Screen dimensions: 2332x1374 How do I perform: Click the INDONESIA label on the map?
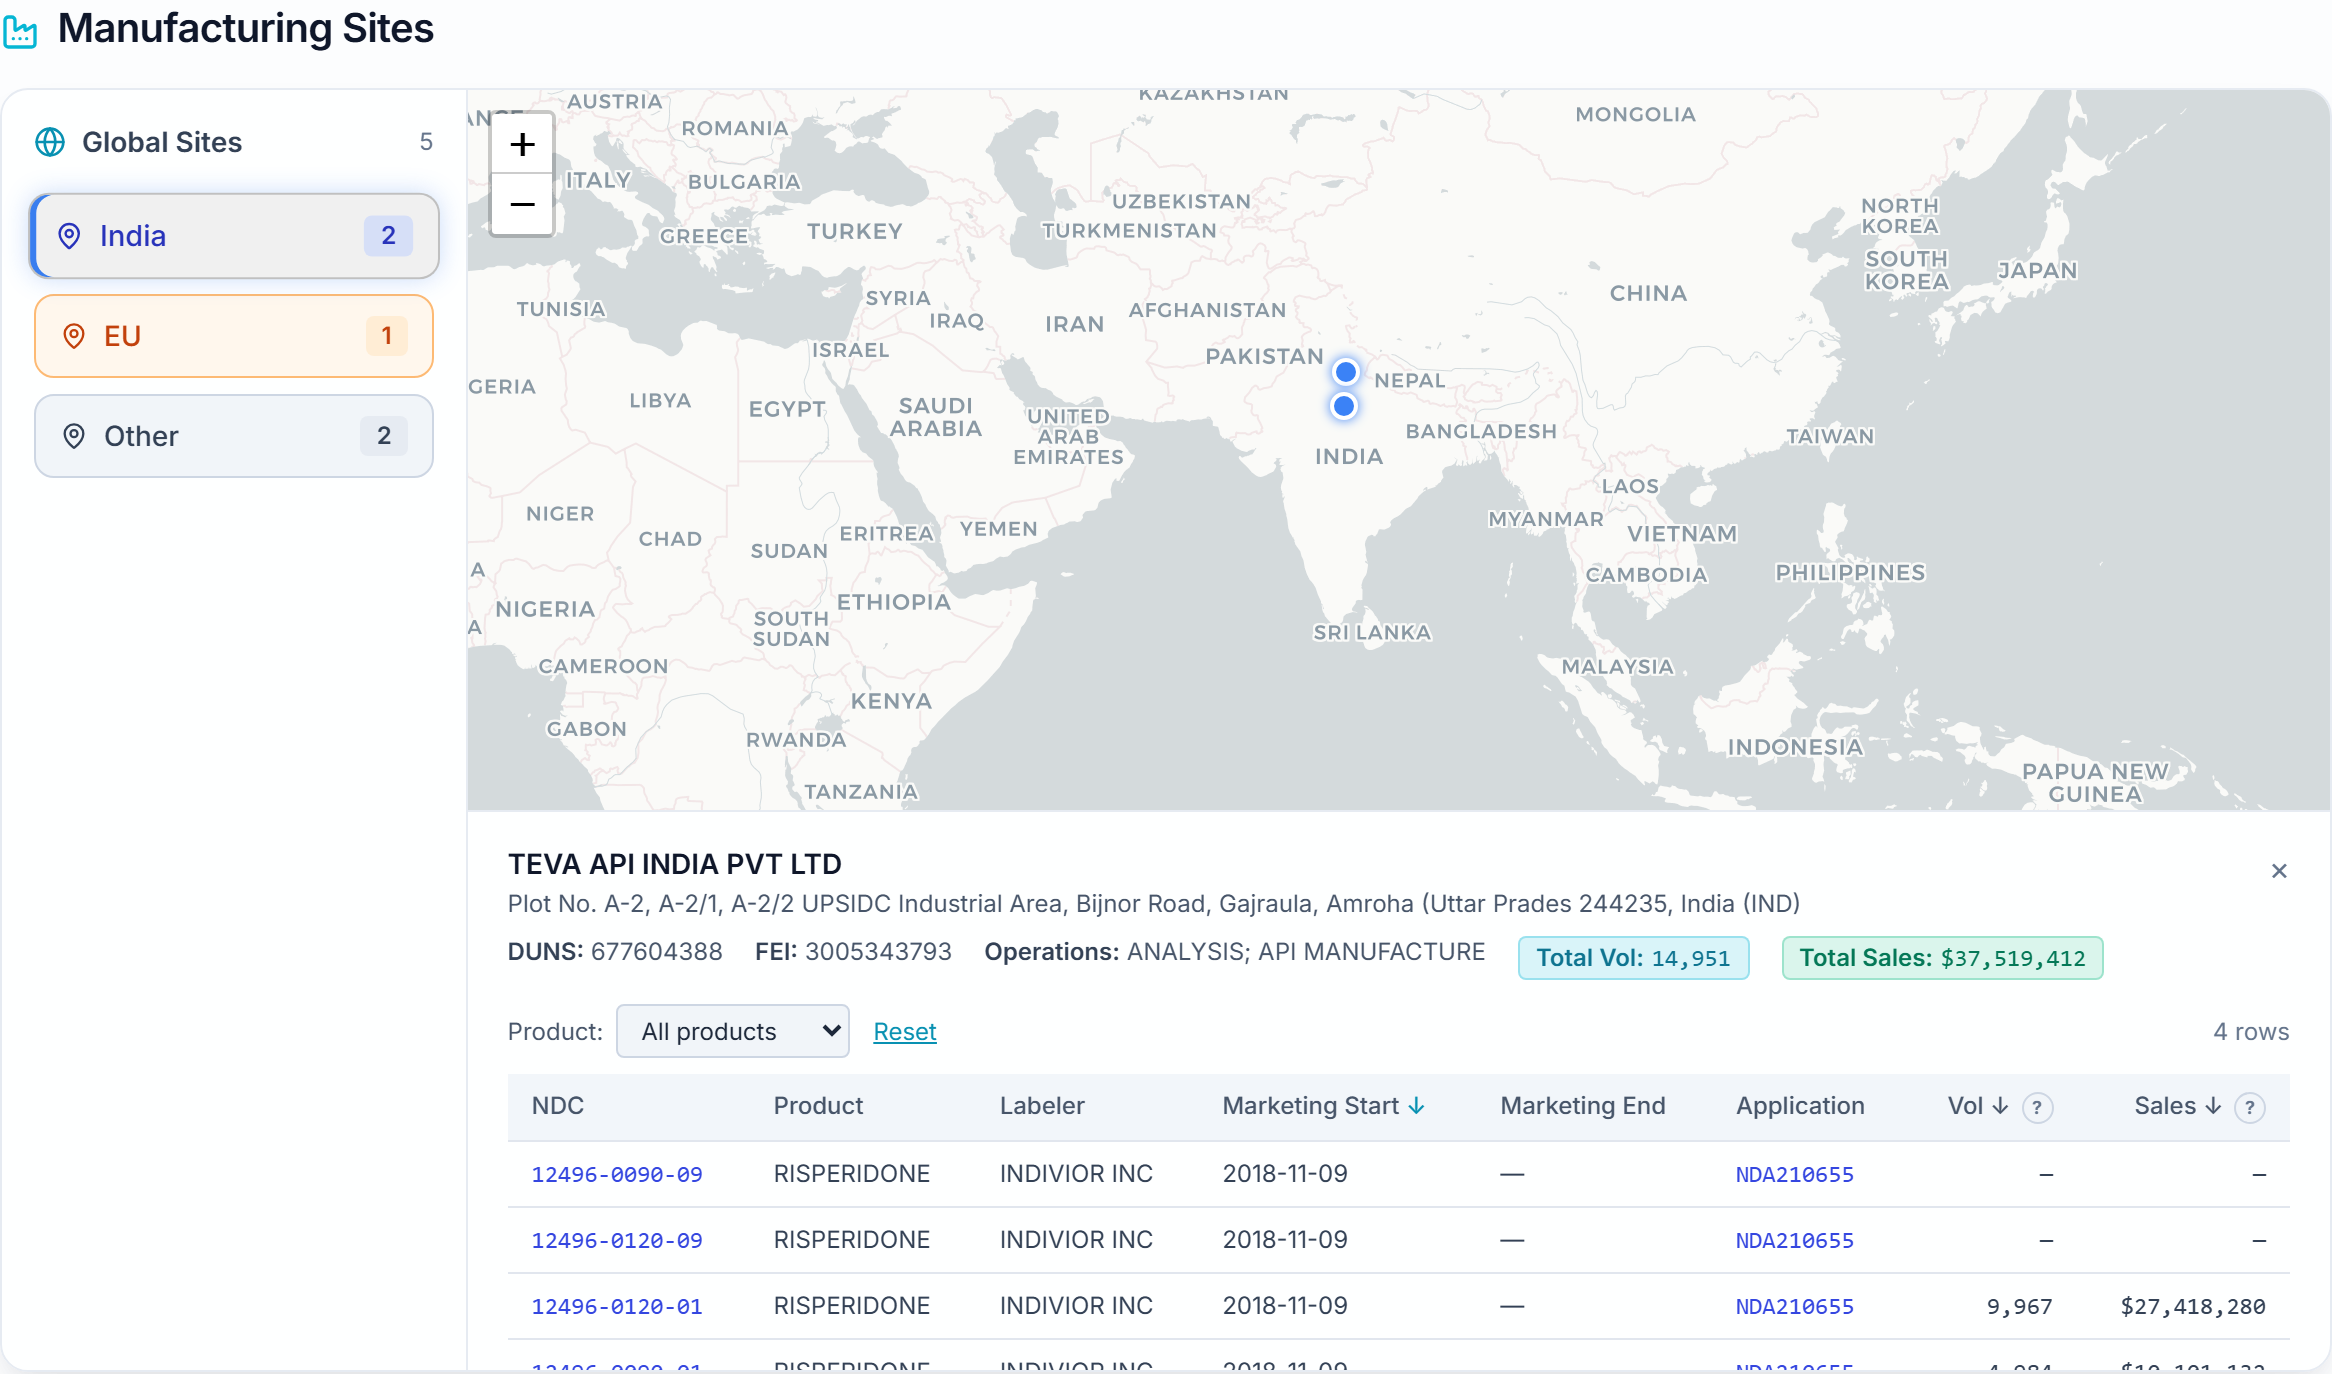pyautogui.click(x=1795, y=747)
